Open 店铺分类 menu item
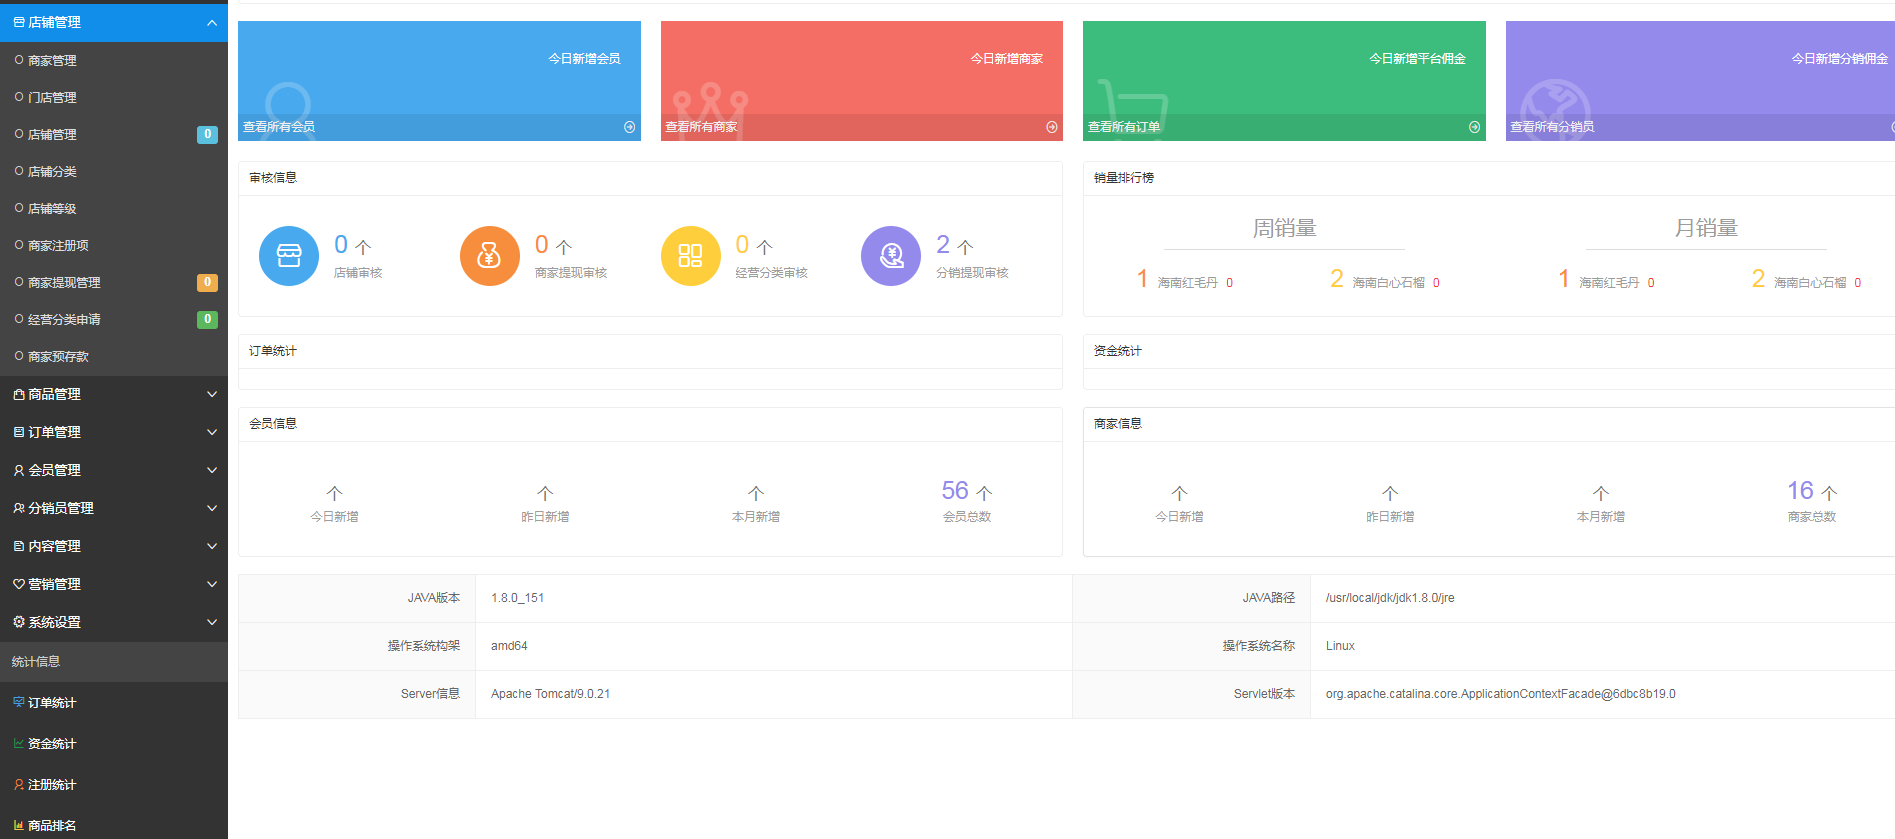 (52, 172)
